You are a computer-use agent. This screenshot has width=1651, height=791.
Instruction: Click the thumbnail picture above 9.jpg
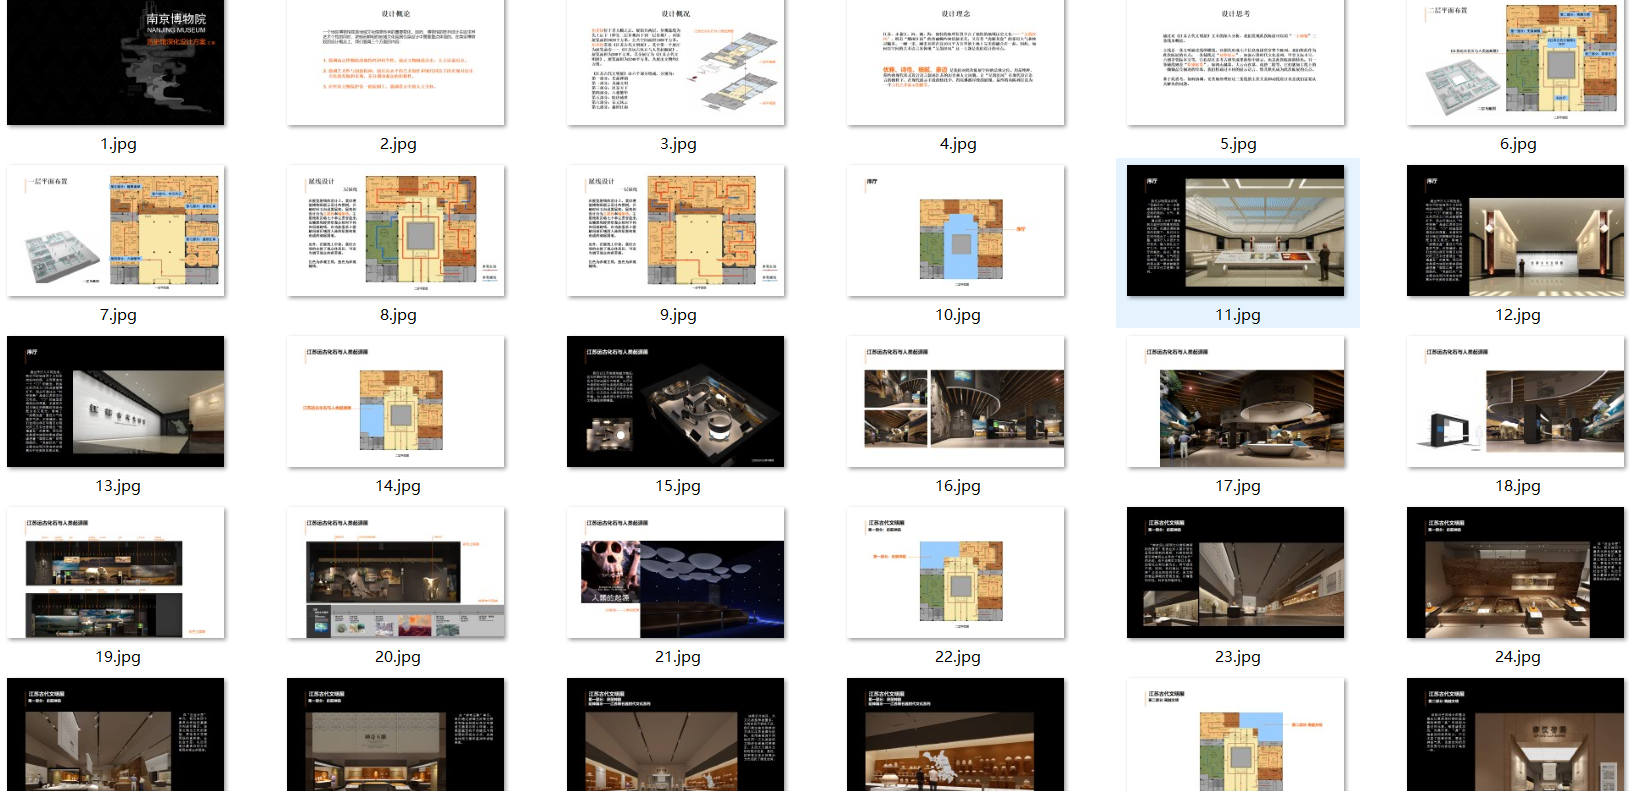click(676, 231)
